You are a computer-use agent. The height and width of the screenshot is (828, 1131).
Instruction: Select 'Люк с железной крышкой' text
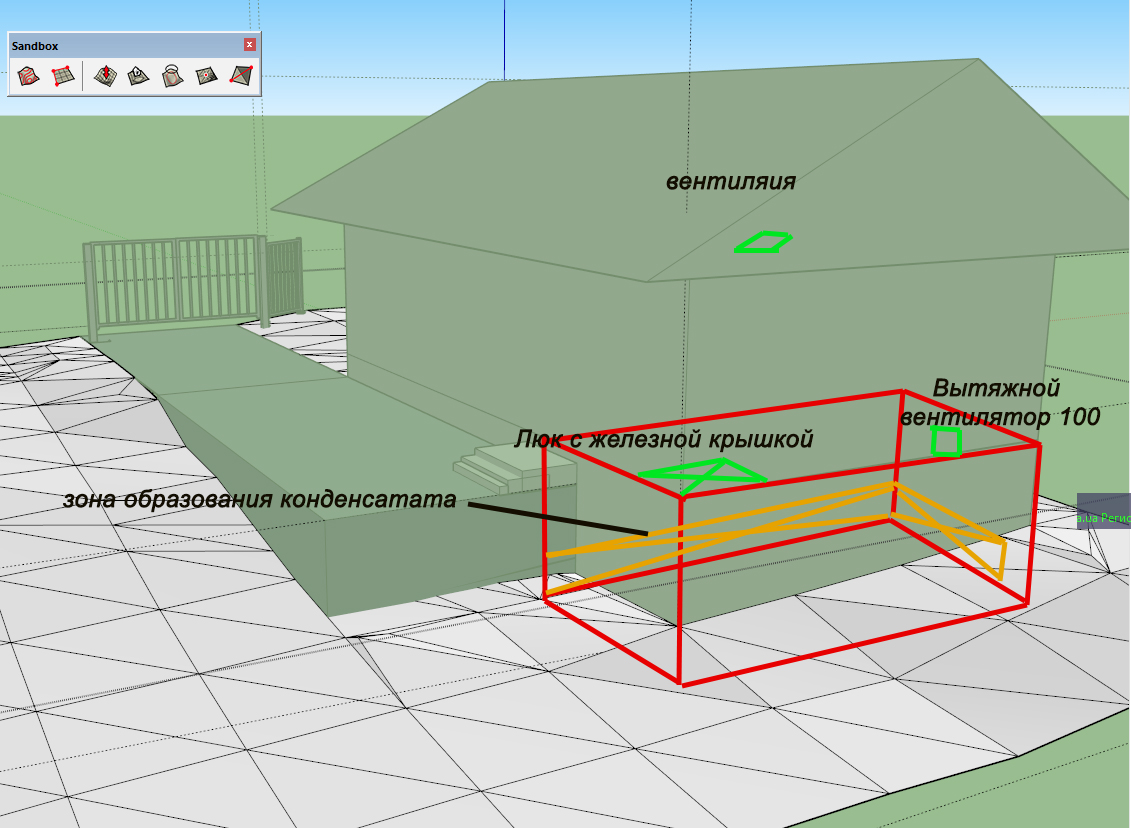point(664,439)
